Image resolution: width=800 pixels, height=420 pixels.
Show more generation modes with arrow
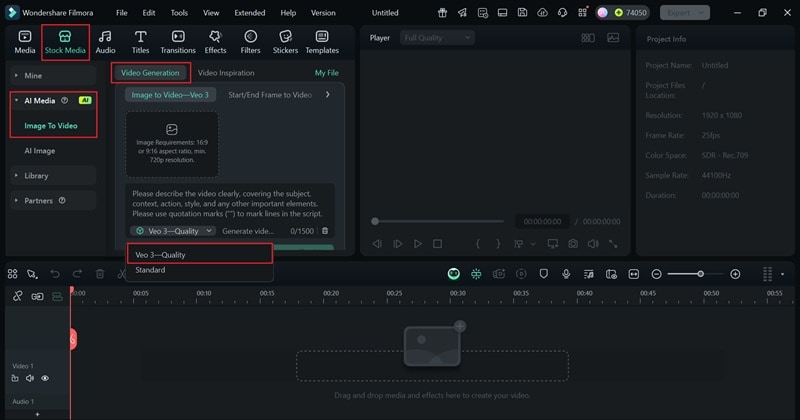click(x=328, y=94)
